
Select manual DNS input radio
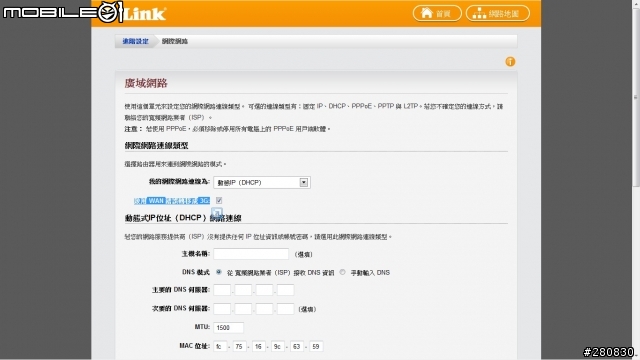click(342, 272)
